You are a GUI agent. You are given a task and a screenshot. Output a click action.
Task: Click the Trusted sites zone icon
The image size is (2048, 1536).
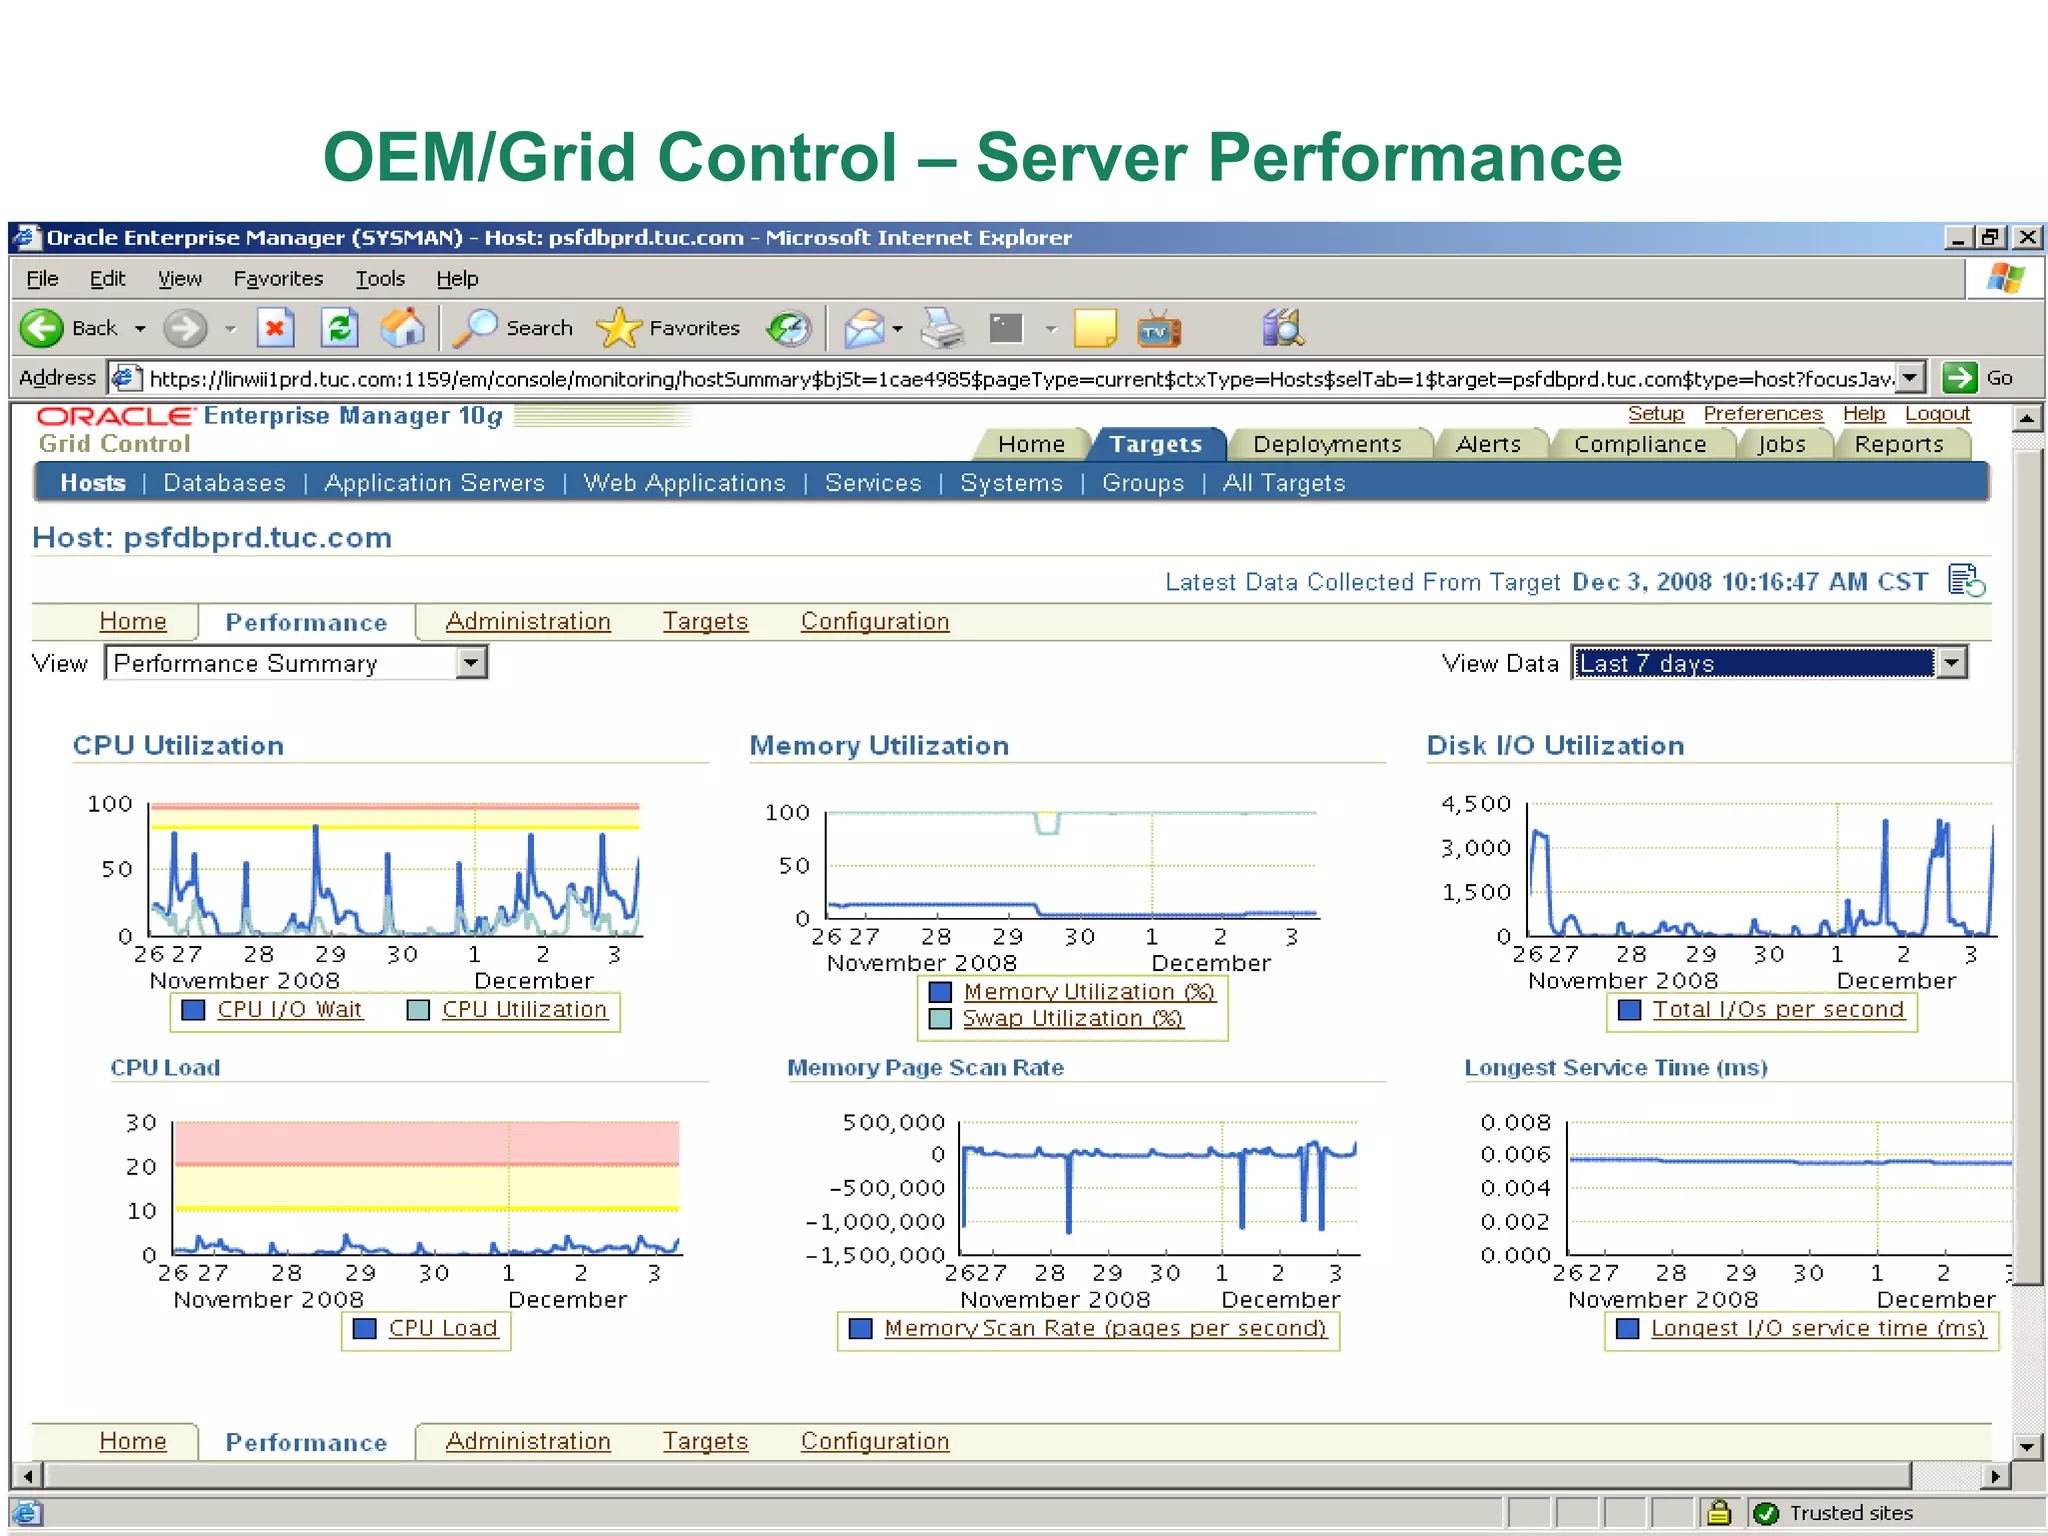[1766, 1513]
